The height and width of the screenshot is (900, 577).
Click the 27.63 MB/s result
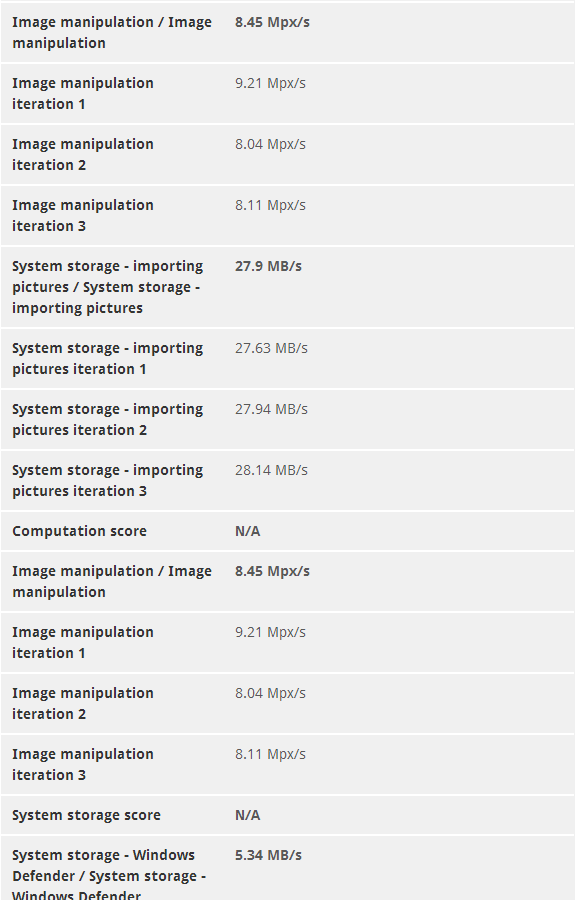coord(271,348)
